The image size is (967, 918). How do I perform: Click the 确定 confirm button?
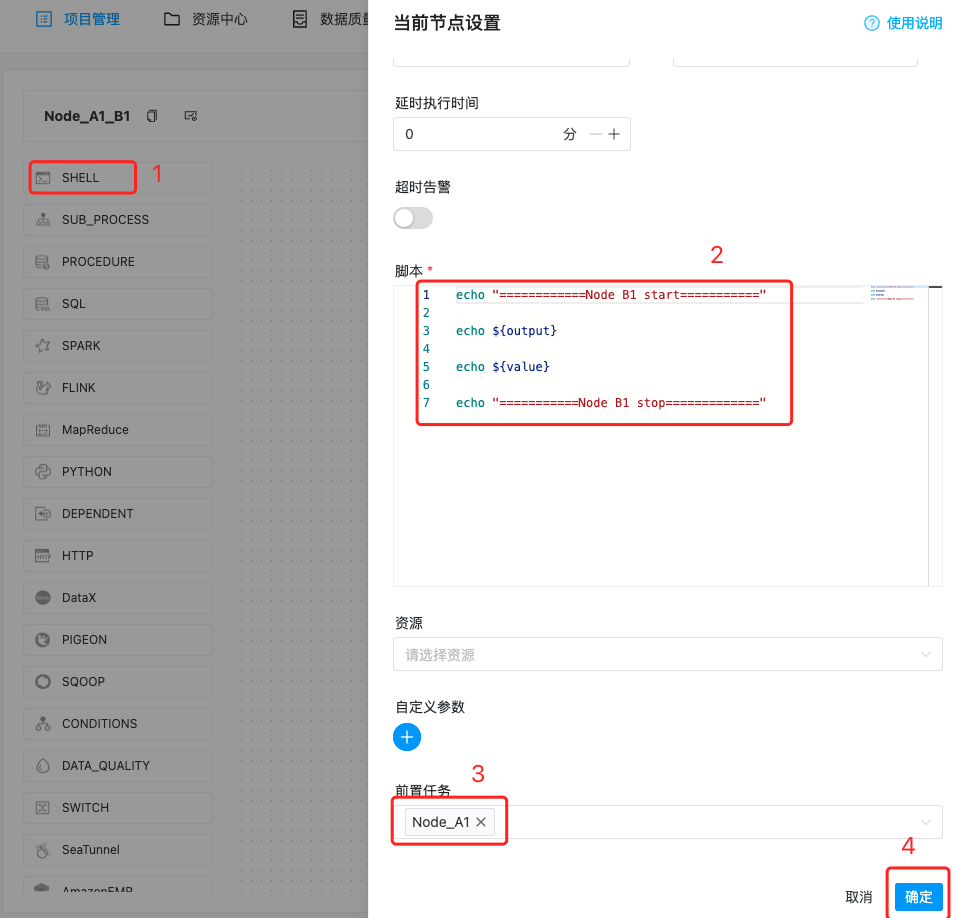[919, 896]
